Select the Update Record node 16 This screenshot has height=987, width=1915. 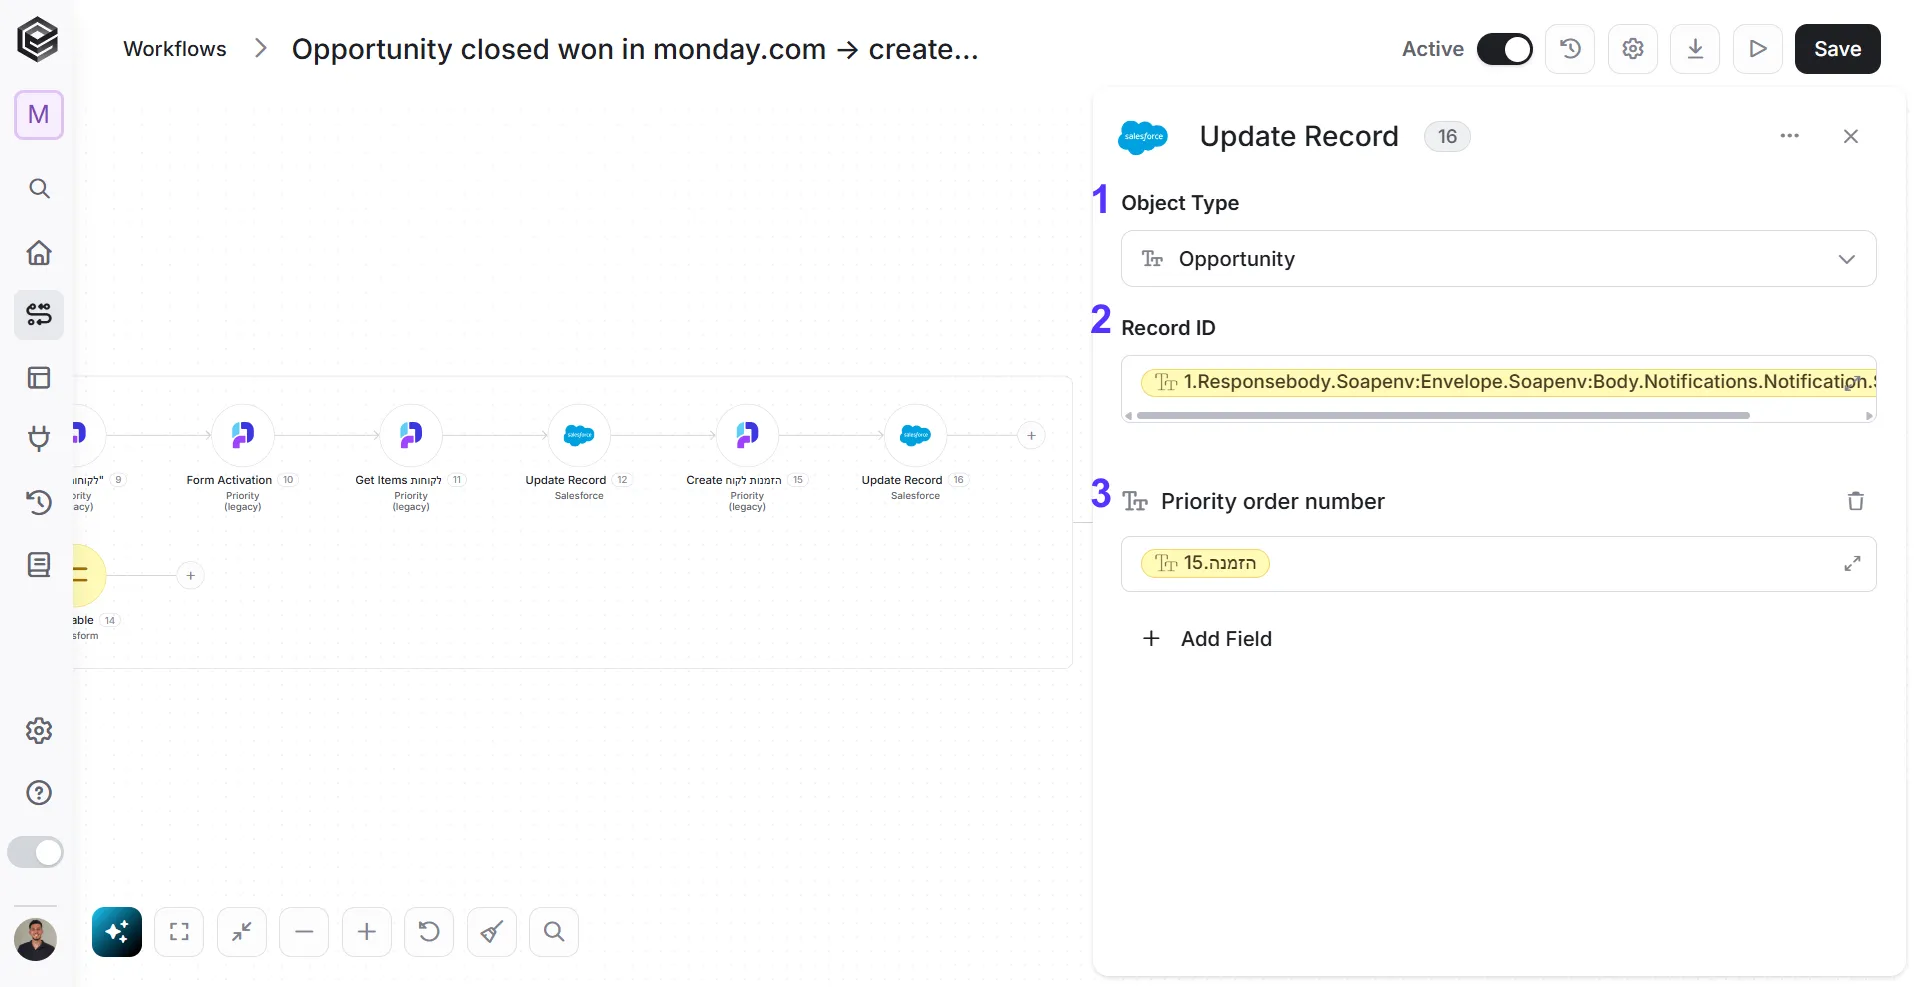coord(915,435)
